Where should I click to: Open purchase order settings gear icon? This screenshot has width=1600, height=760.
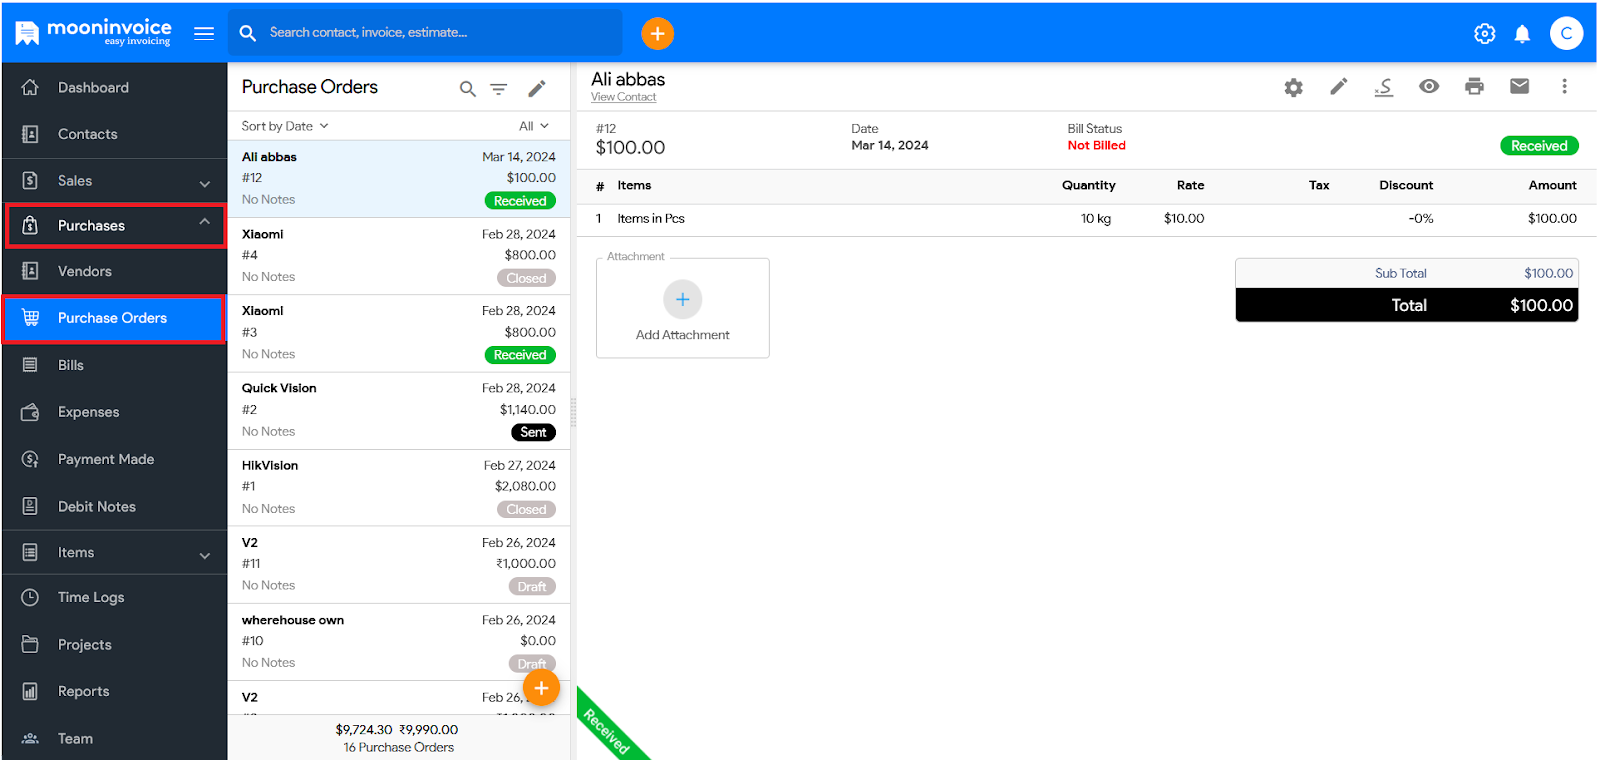point(1294,87)
